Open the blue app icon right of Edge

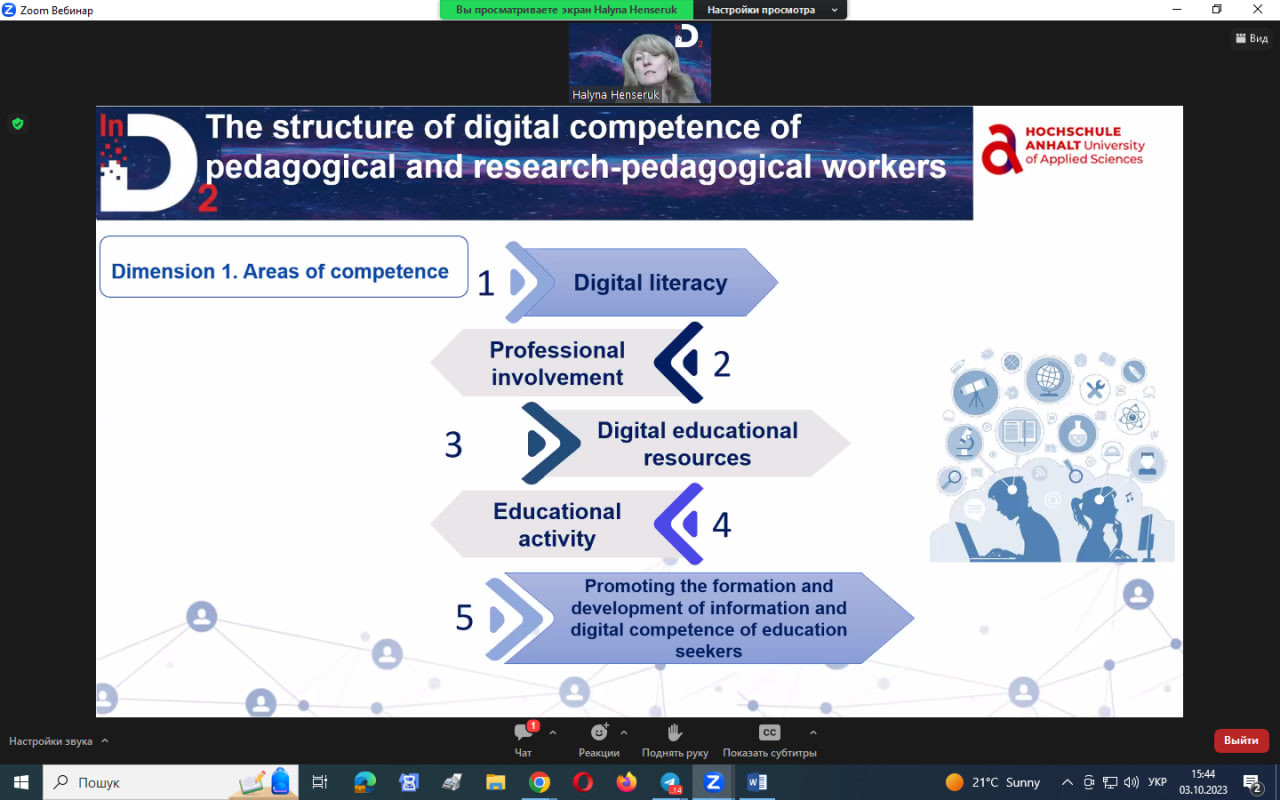(x=408, y=782)
